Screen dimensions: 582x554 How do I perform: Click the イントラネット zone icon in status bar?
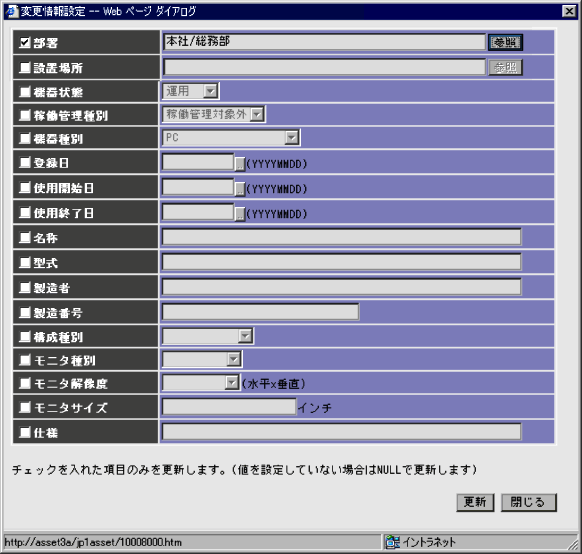pyautogui.click(x=392, y=542)
